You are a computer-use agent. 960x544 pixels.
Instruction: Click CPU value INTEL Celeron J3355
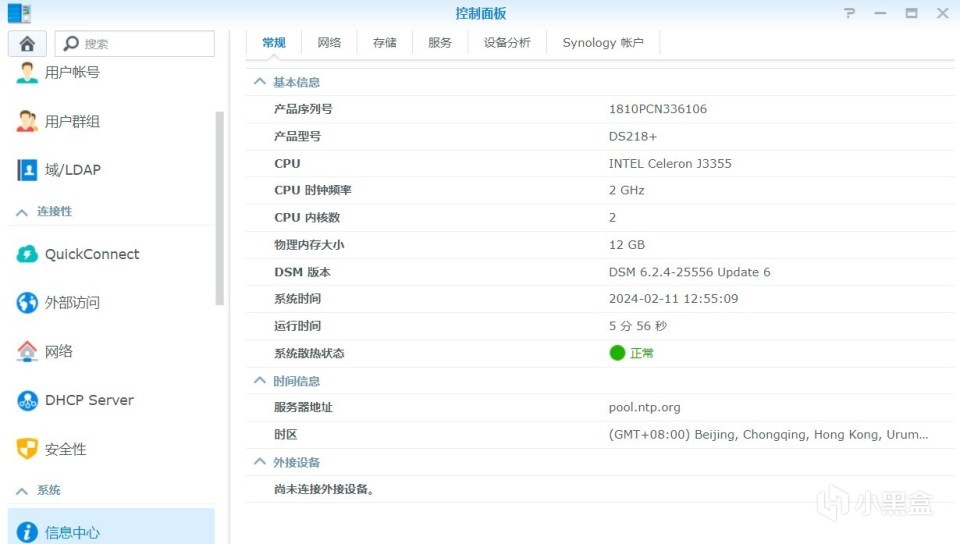(x=670, y=163)
